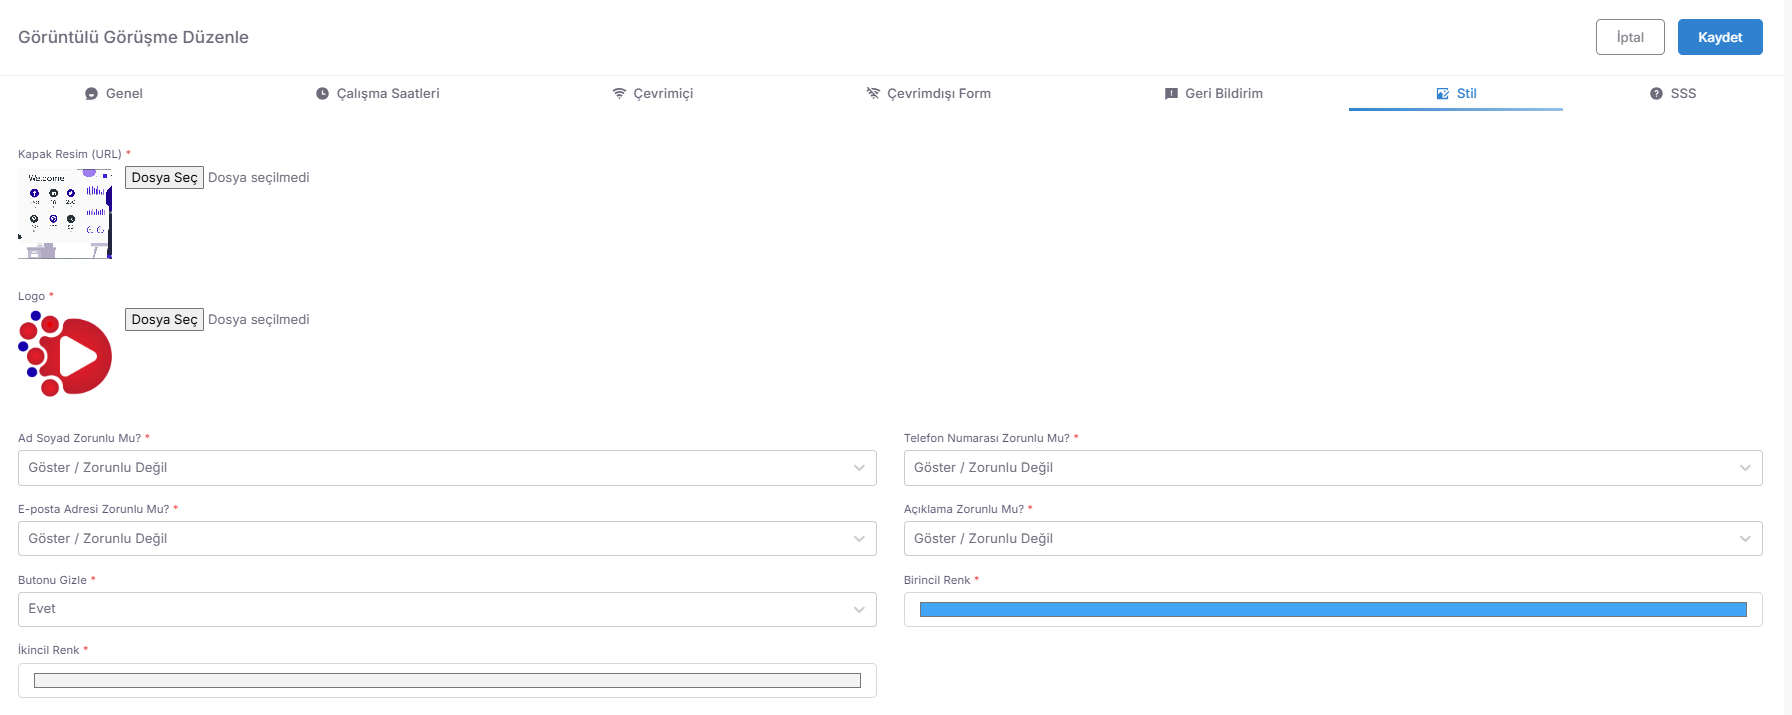Click the Kaydet button
The image size is (1792, 715).
point(1720,37)
